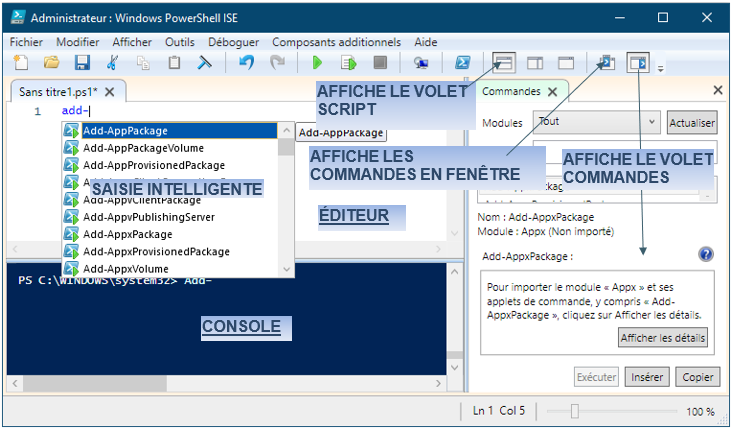
Task: Create a new script with the New icon
Action: point(21,62)
